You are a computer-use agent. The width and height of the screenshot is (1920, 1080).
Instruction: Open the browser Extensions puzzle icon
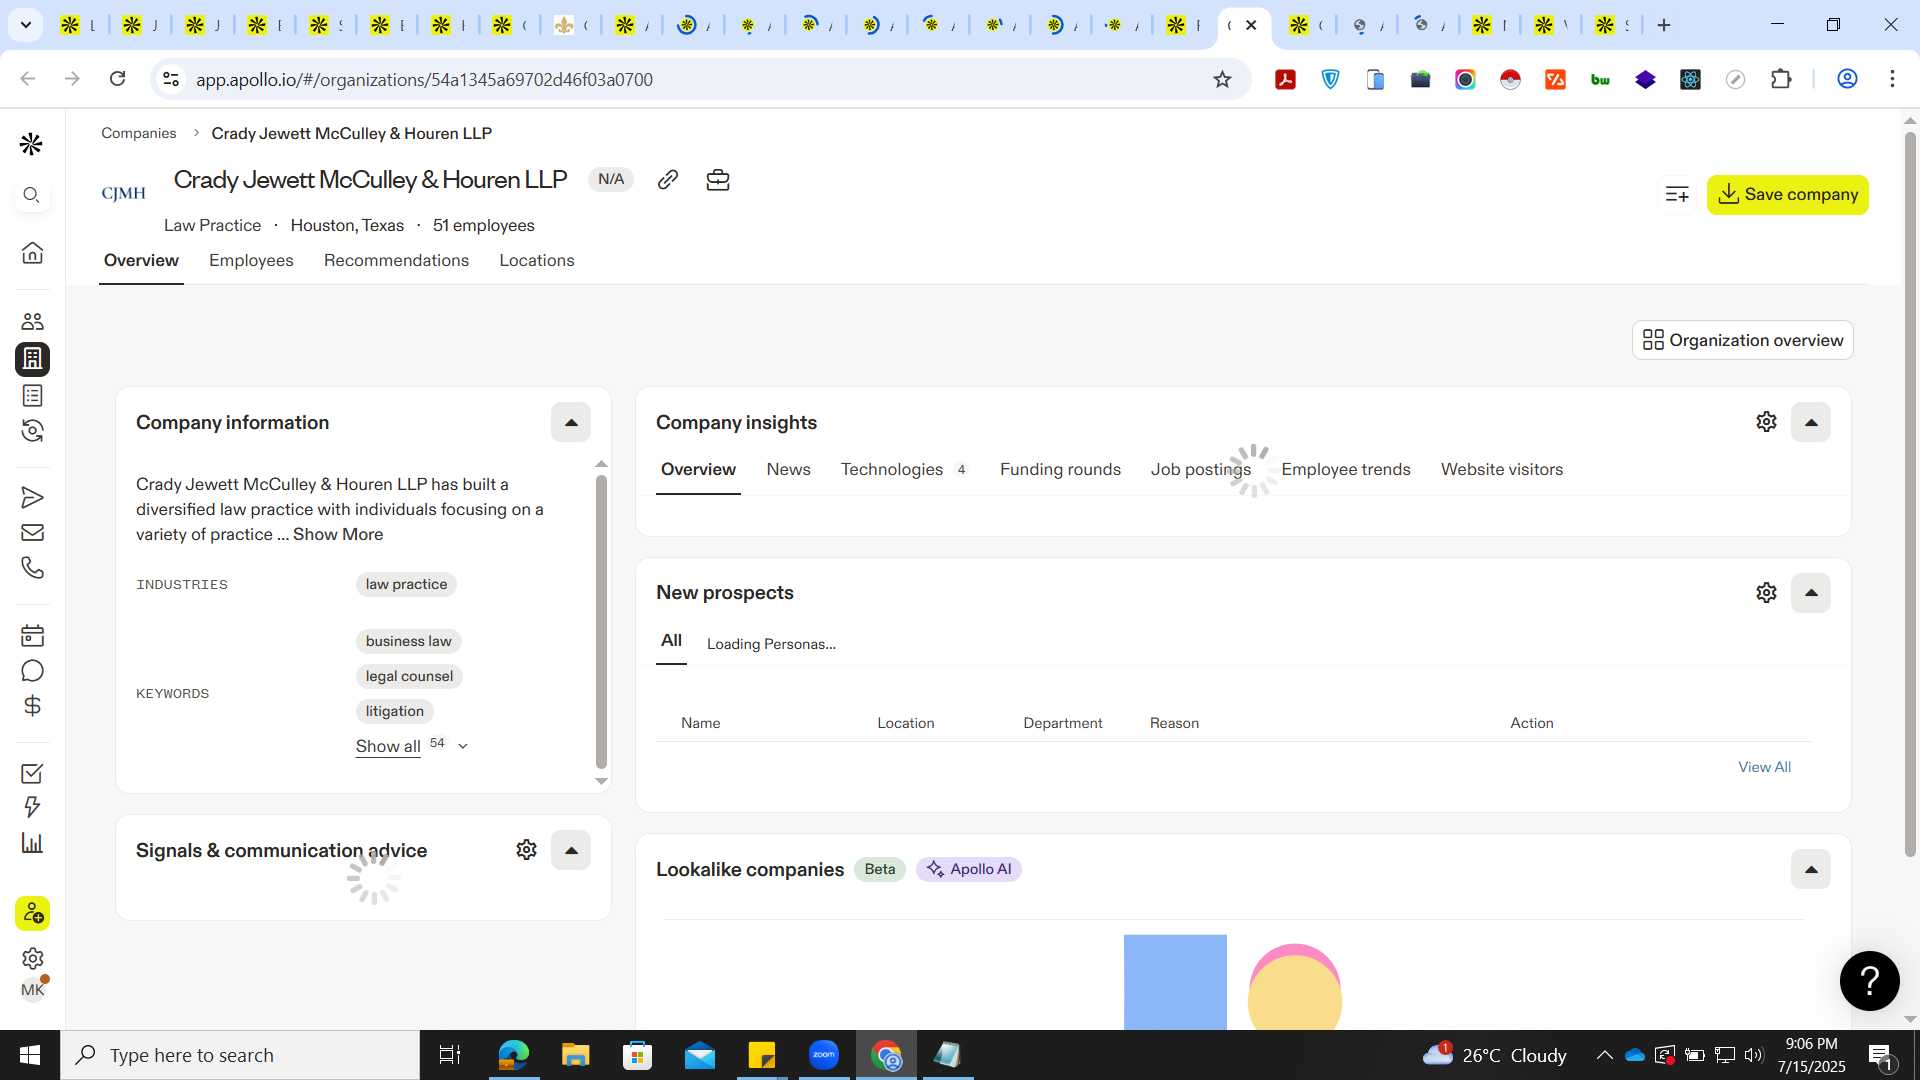click(x=1781, y=79)
